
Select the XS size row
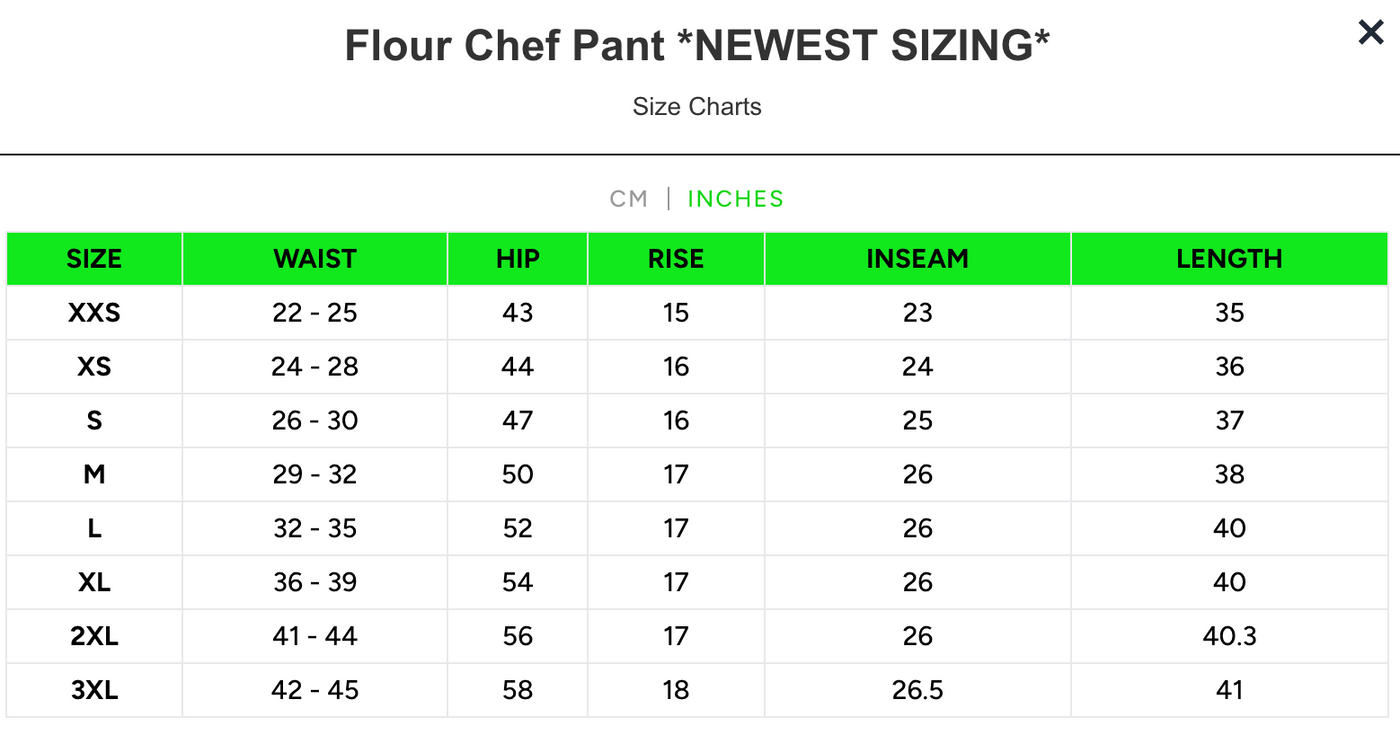click(94, 367)
